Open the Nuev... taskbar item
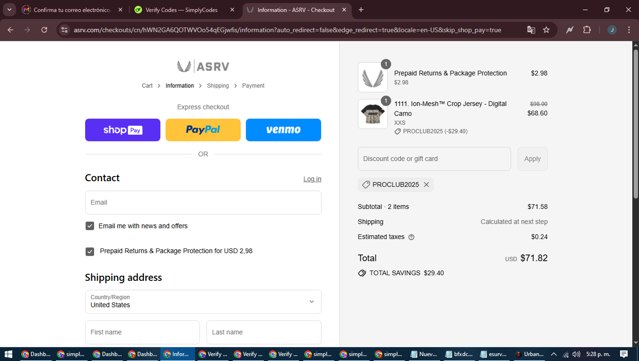Screen dimensions: 639x361 tap(424, 354)
